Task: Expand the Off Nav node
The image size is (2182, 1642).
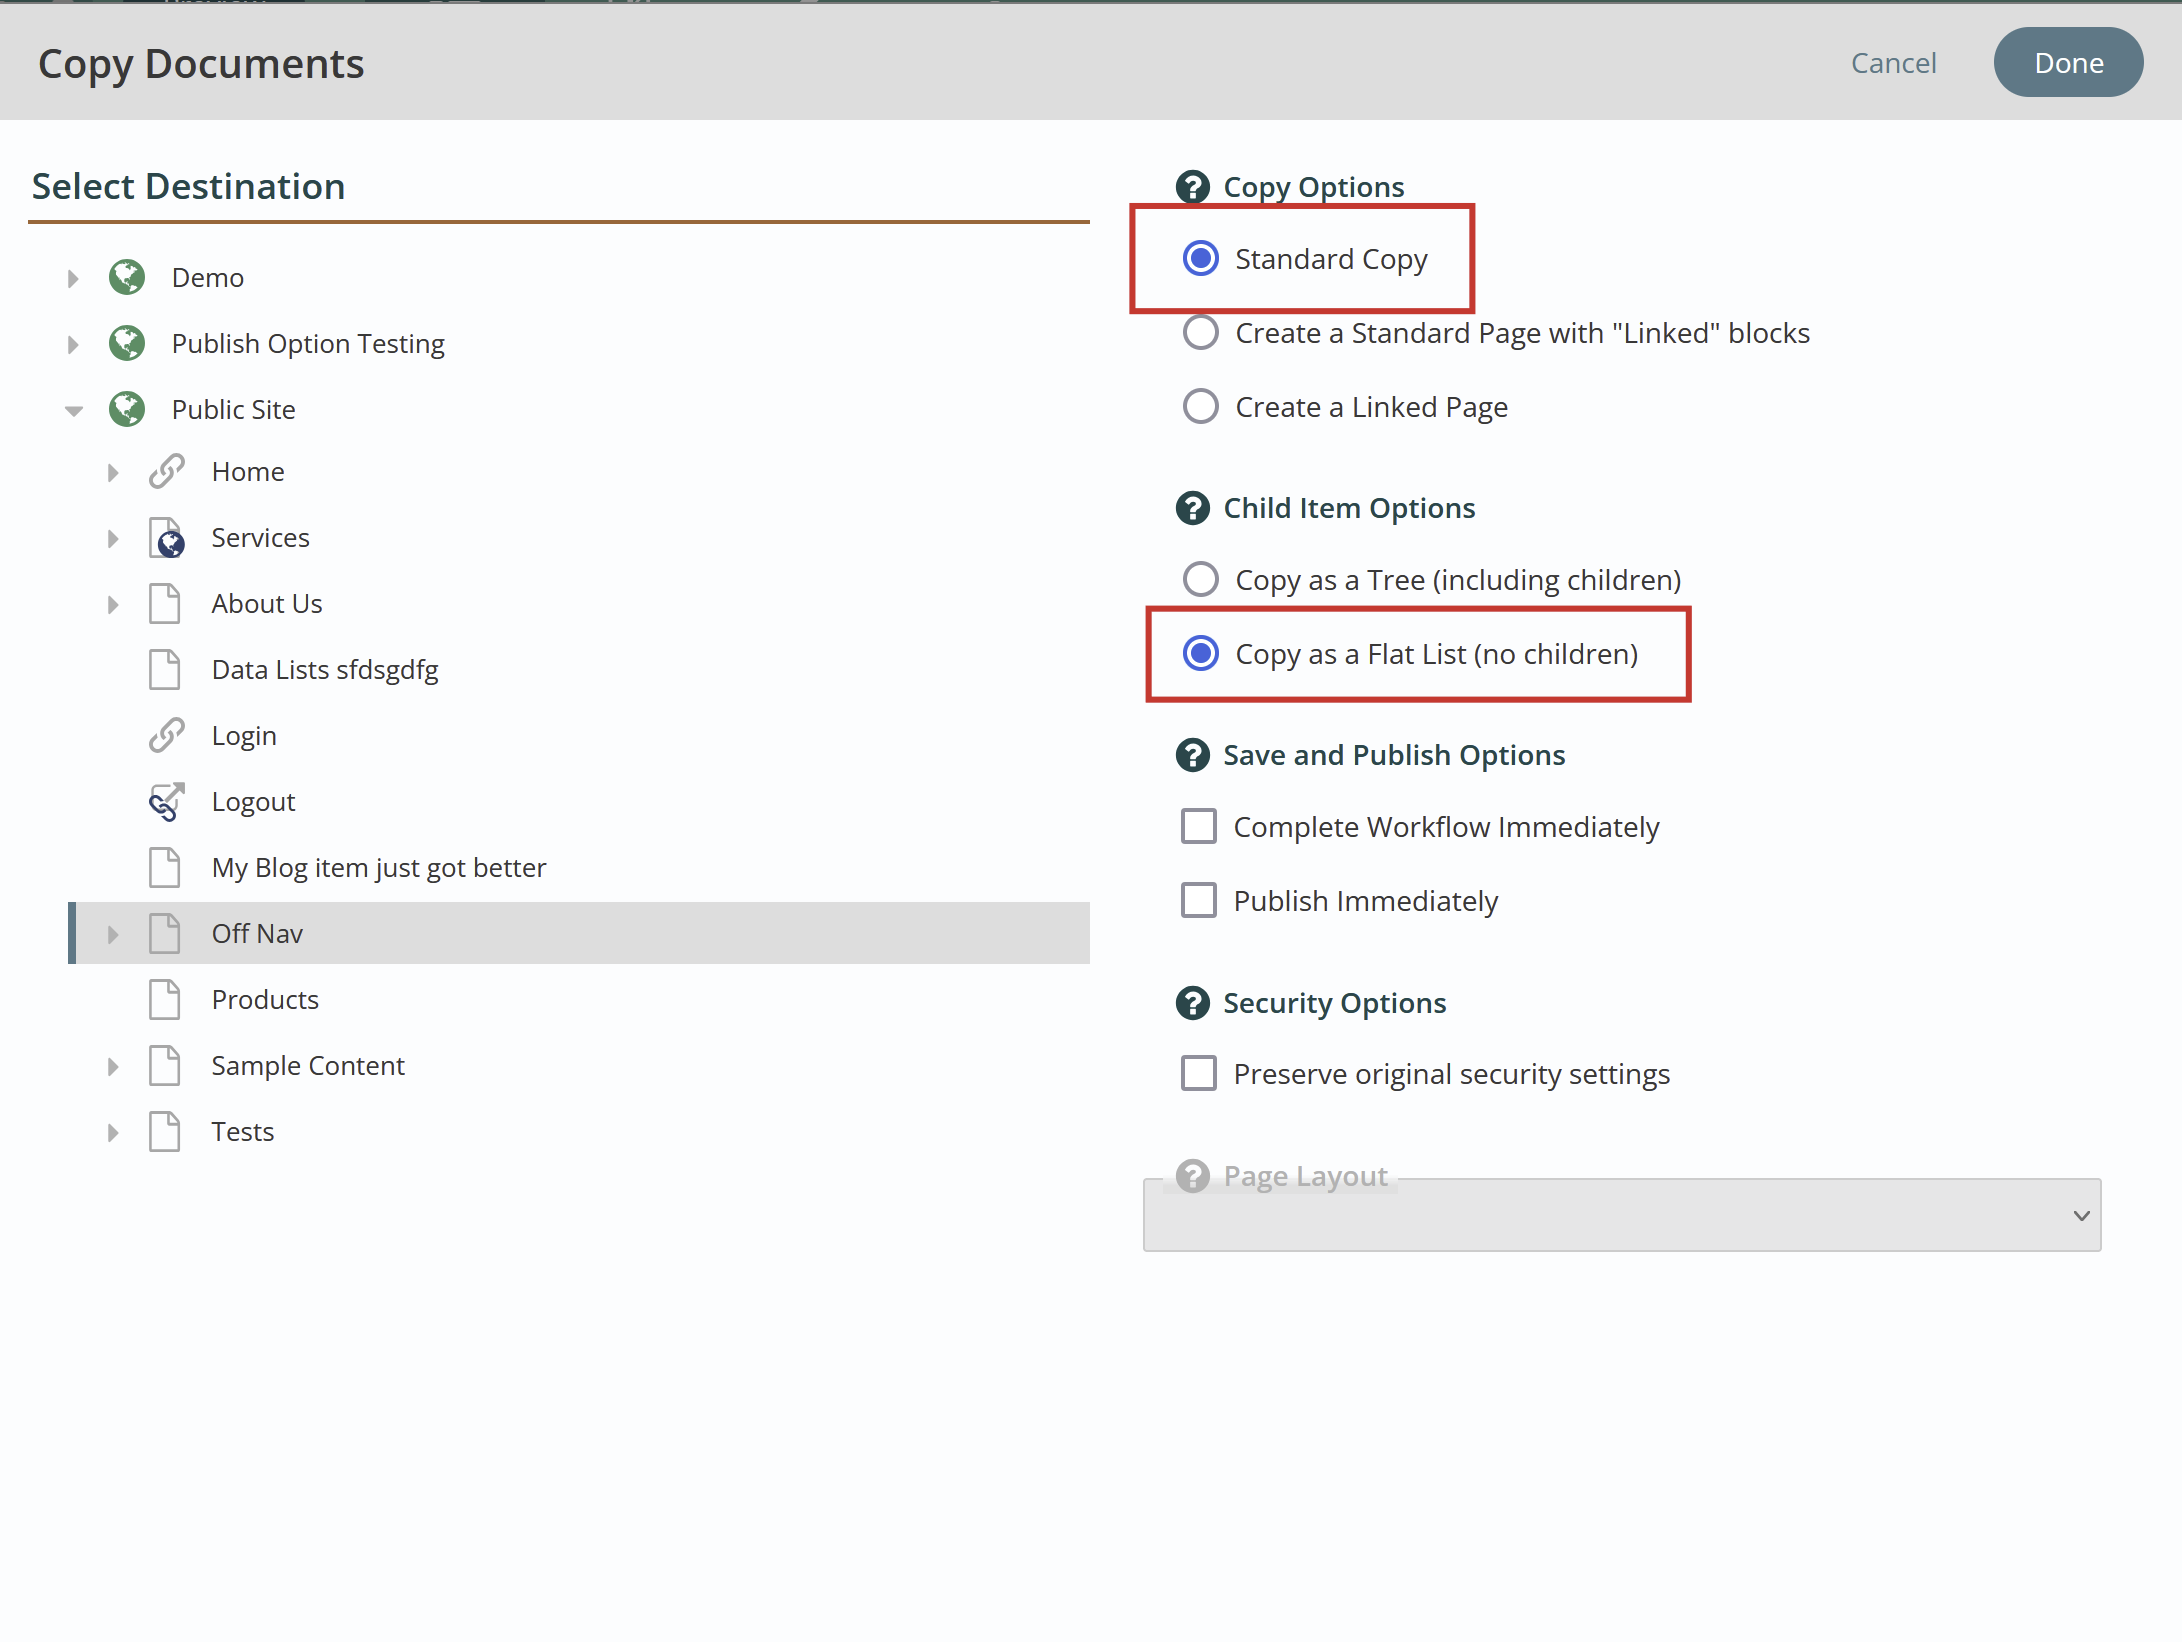Action: [113, 934]
